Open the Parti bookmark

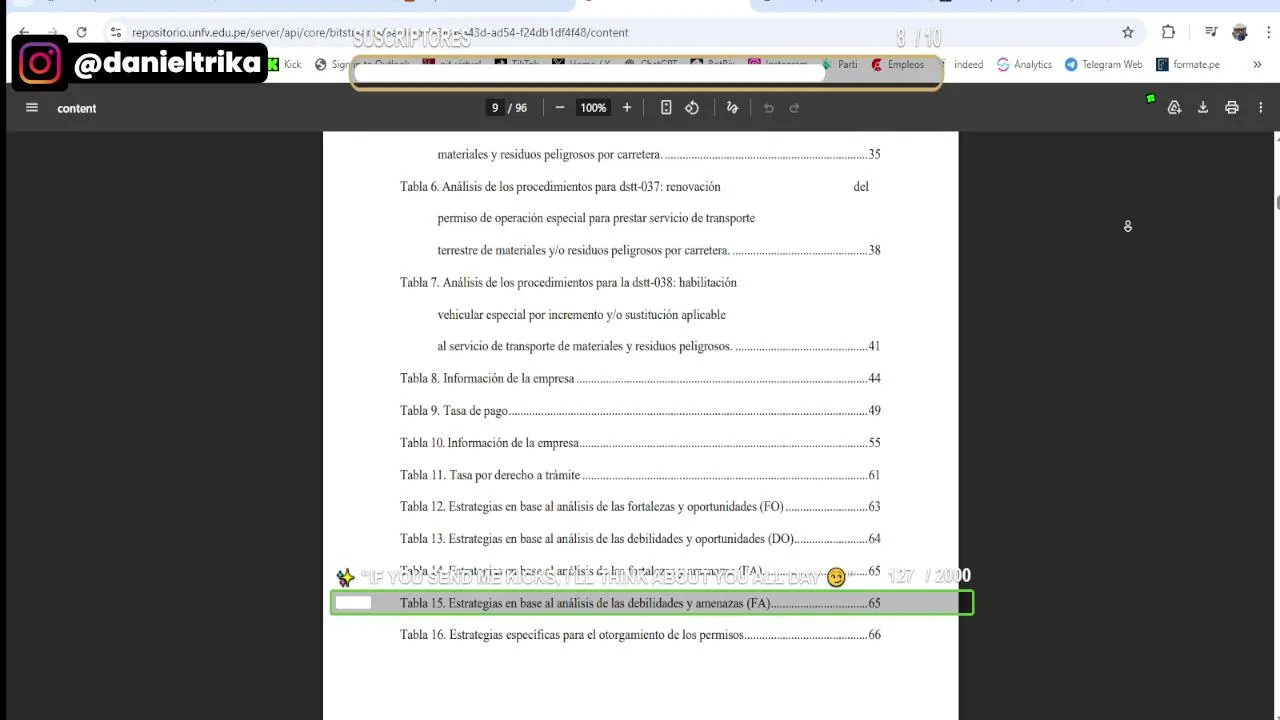pyautogui.click(x=839, y=64)
